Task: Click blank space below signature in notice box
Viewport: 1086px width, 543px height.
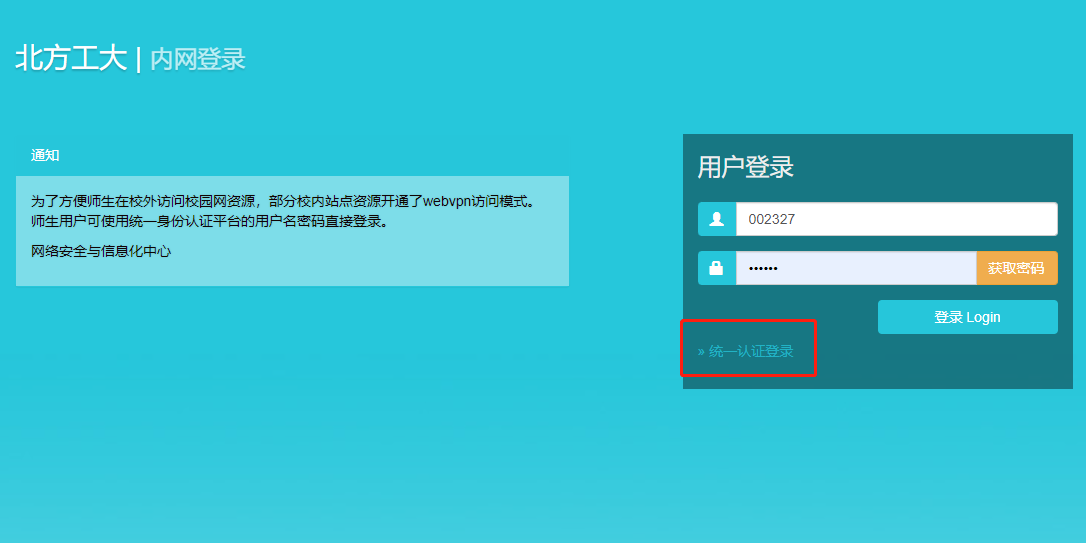Action: coord(290,273)
